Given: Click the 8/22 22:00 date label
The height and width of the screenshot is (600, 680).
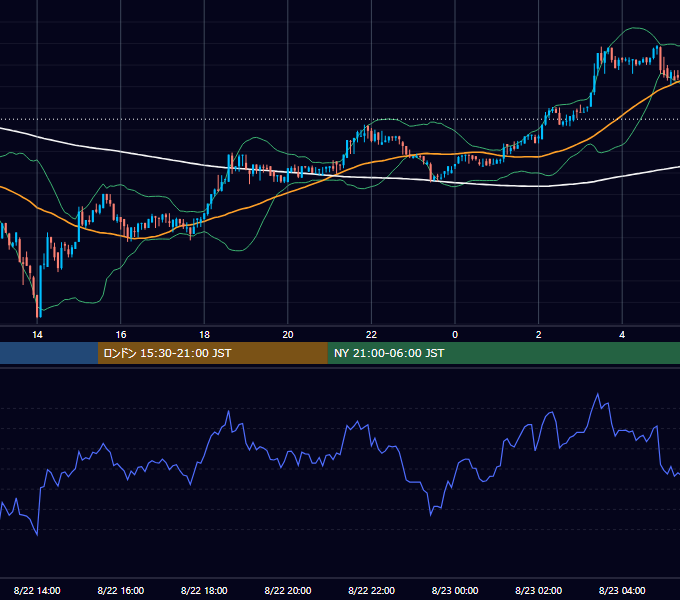Looking at the screenshot, I should (x=371, y=590).
